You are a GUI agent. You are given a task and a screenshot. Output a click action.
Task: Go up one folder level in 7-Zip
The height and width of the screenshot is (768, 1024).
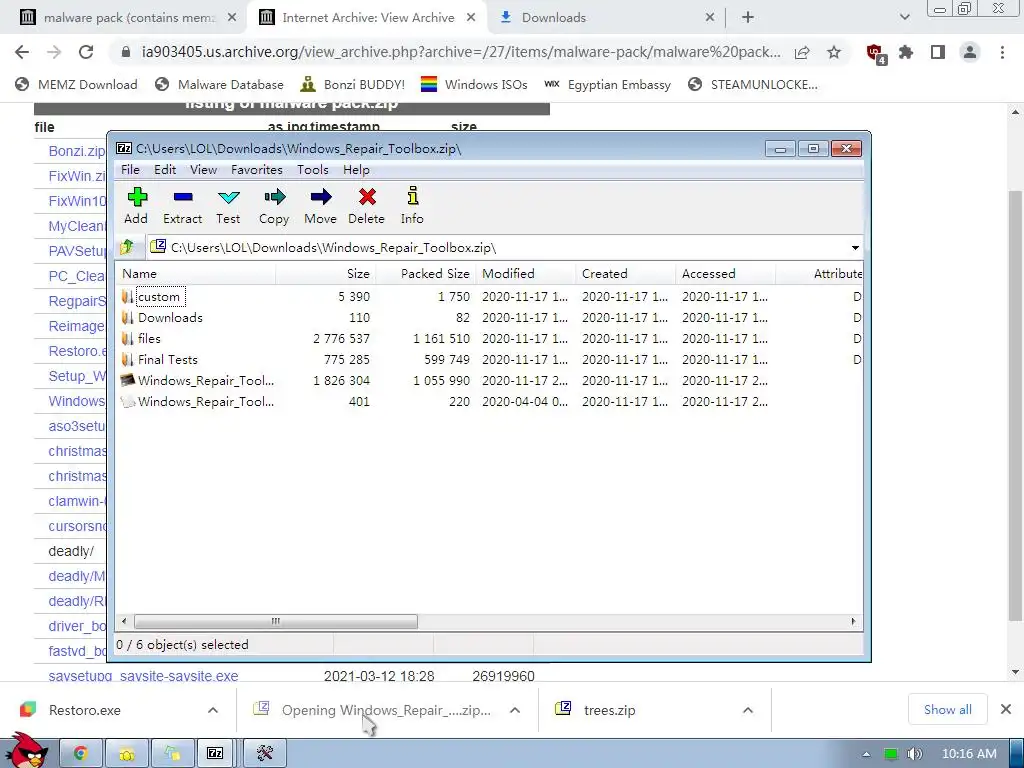point(127,247)
